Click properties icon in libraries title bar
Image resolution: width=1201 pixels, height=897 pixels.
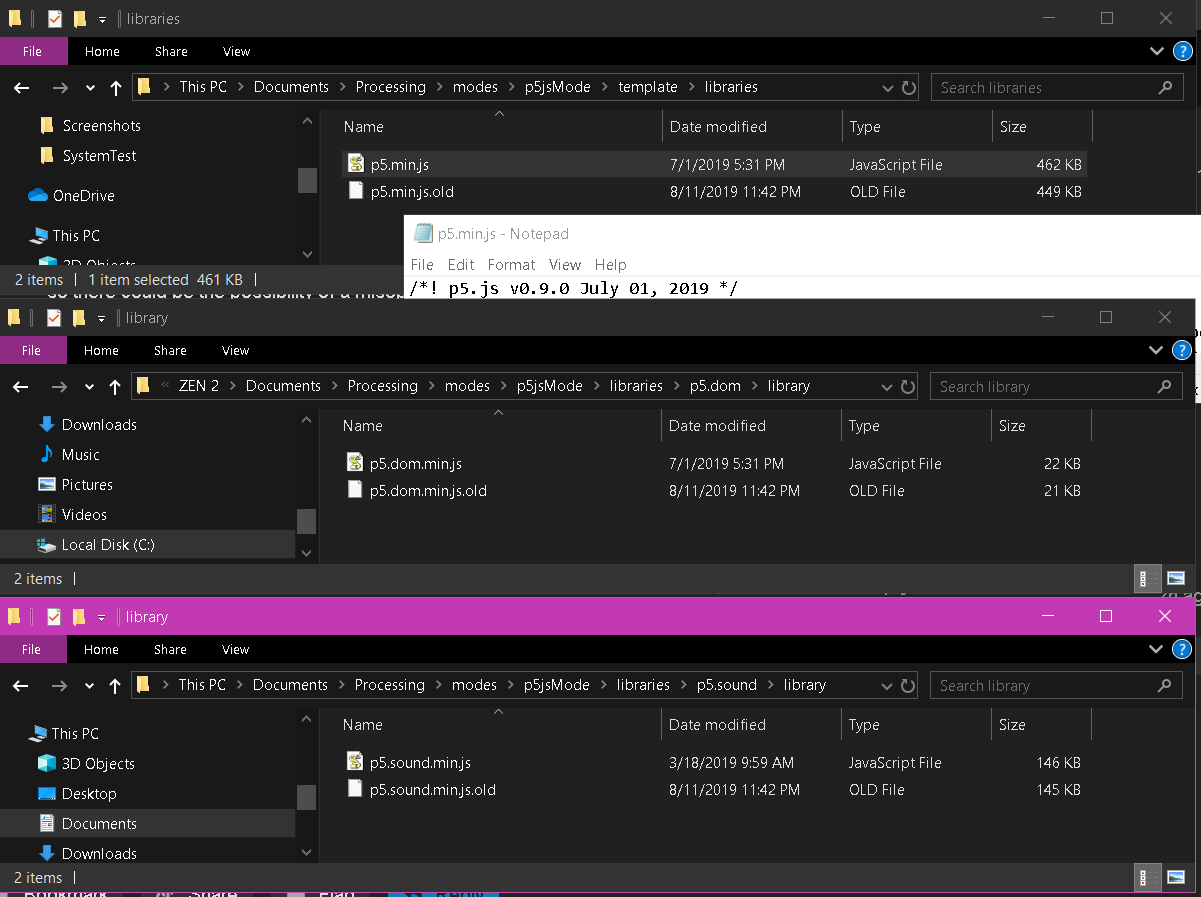[x=54, y=19]
